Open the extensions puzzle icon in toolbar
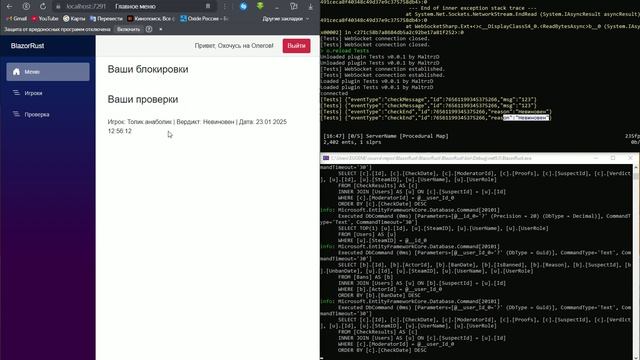640x360 pixels. pos(293,6)
